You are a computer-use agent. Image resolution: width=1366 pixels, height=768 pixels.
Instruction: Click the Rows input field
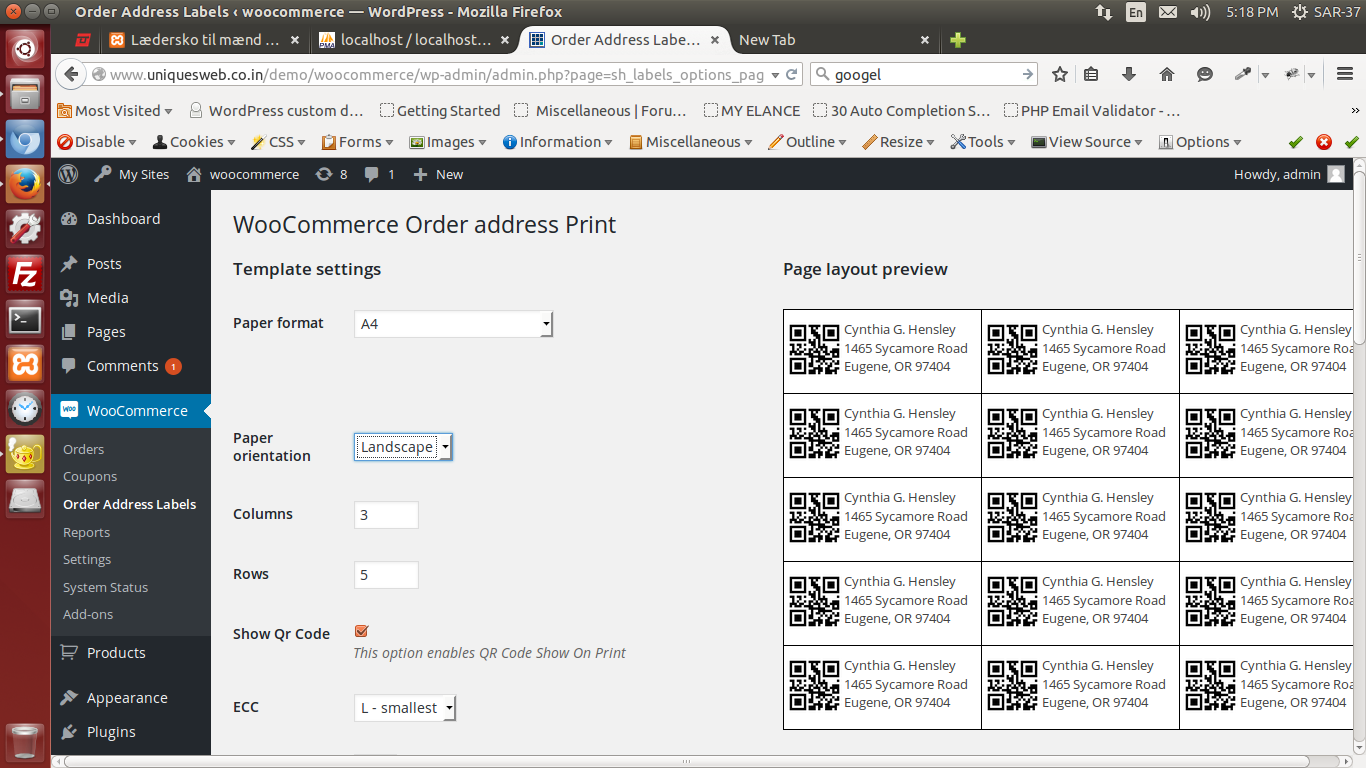tap(386, 575)
